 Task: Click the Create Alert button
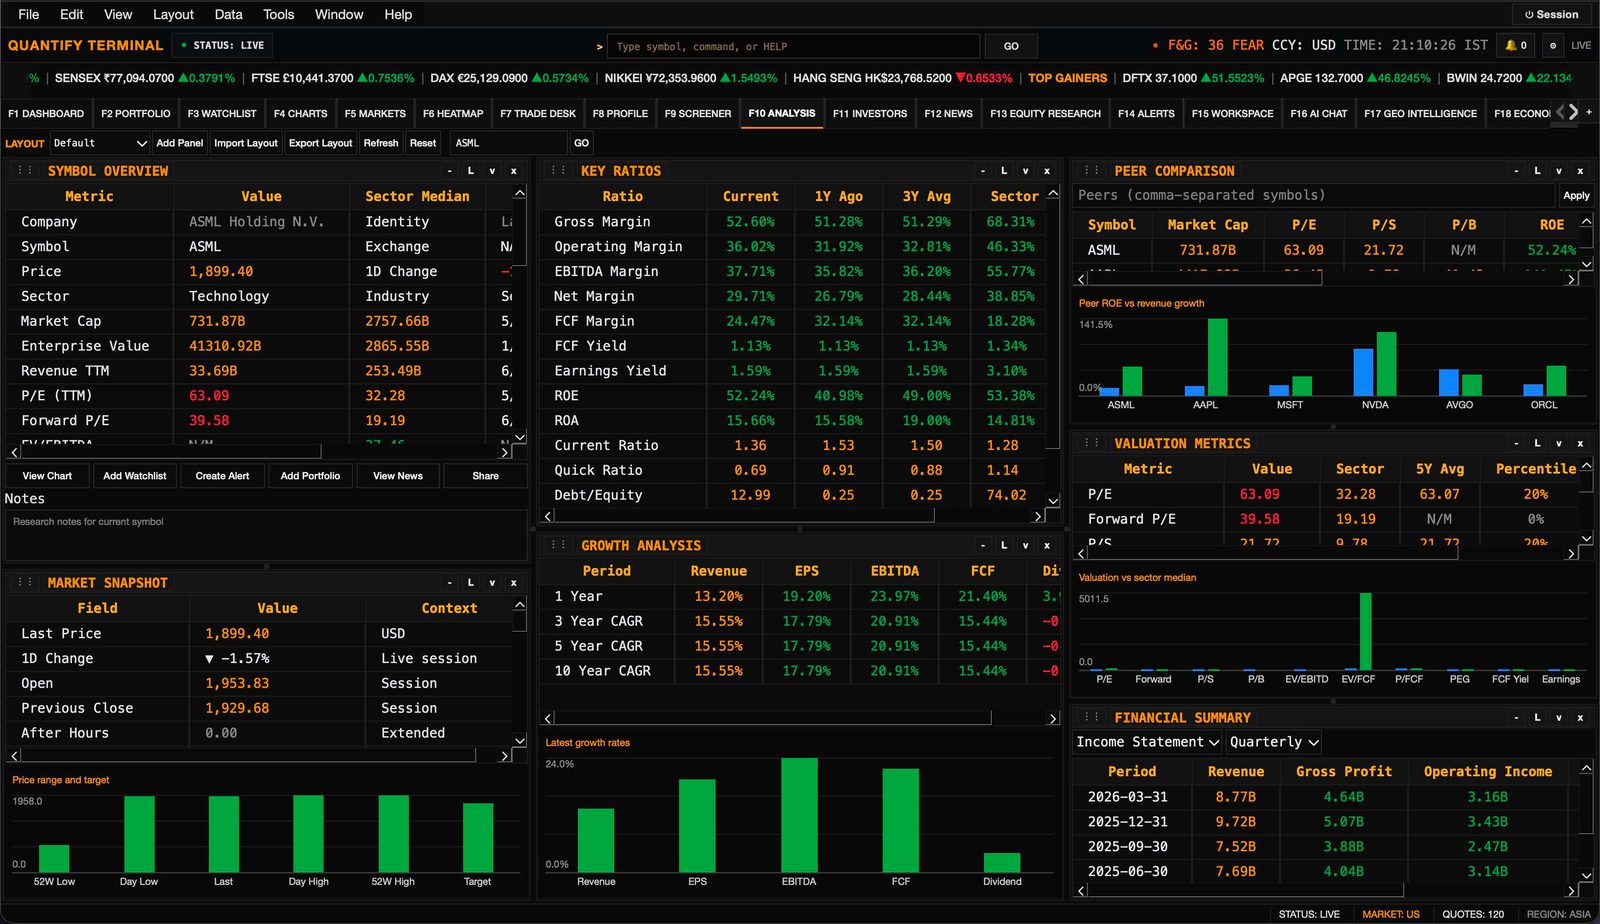coord(222,476)
